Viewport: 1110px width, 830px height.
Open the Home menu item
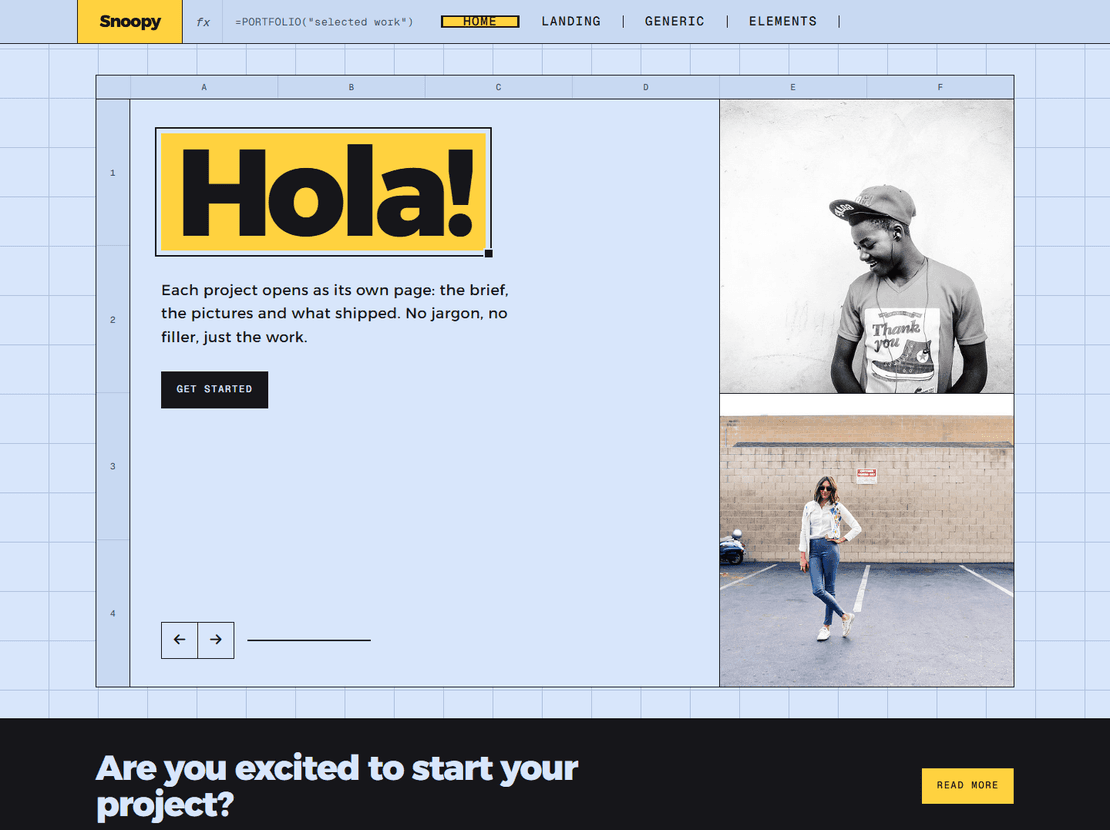[x=480, y=21]
